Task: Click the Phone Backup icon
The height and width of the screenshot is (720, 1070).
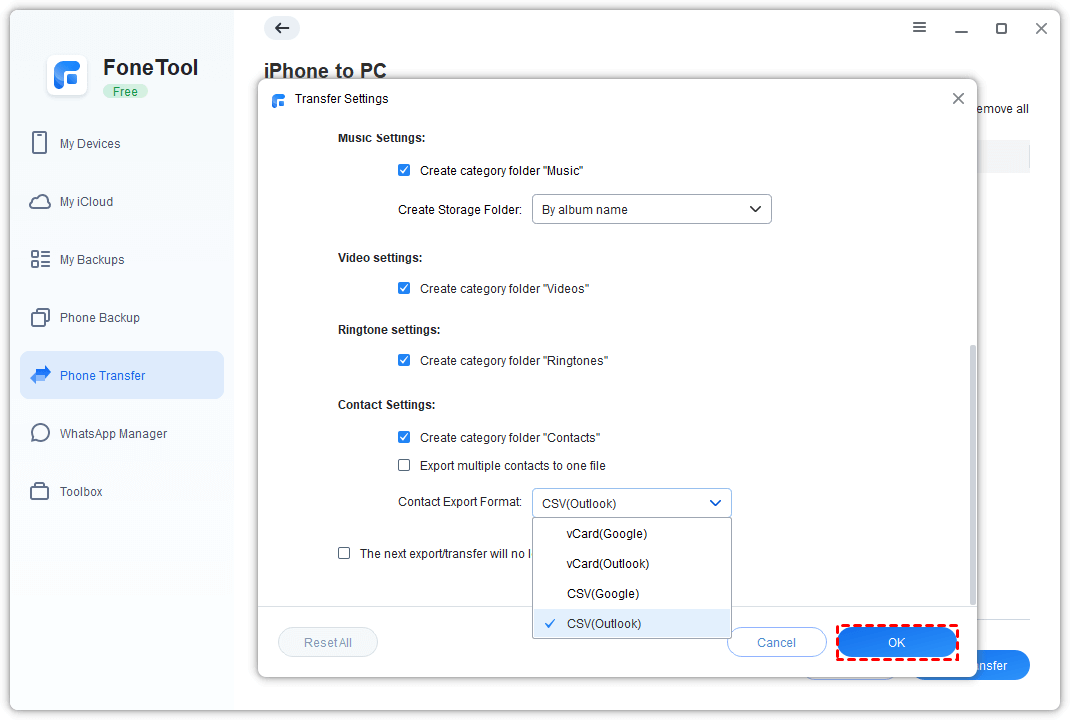Action: [x=40, y=318]
